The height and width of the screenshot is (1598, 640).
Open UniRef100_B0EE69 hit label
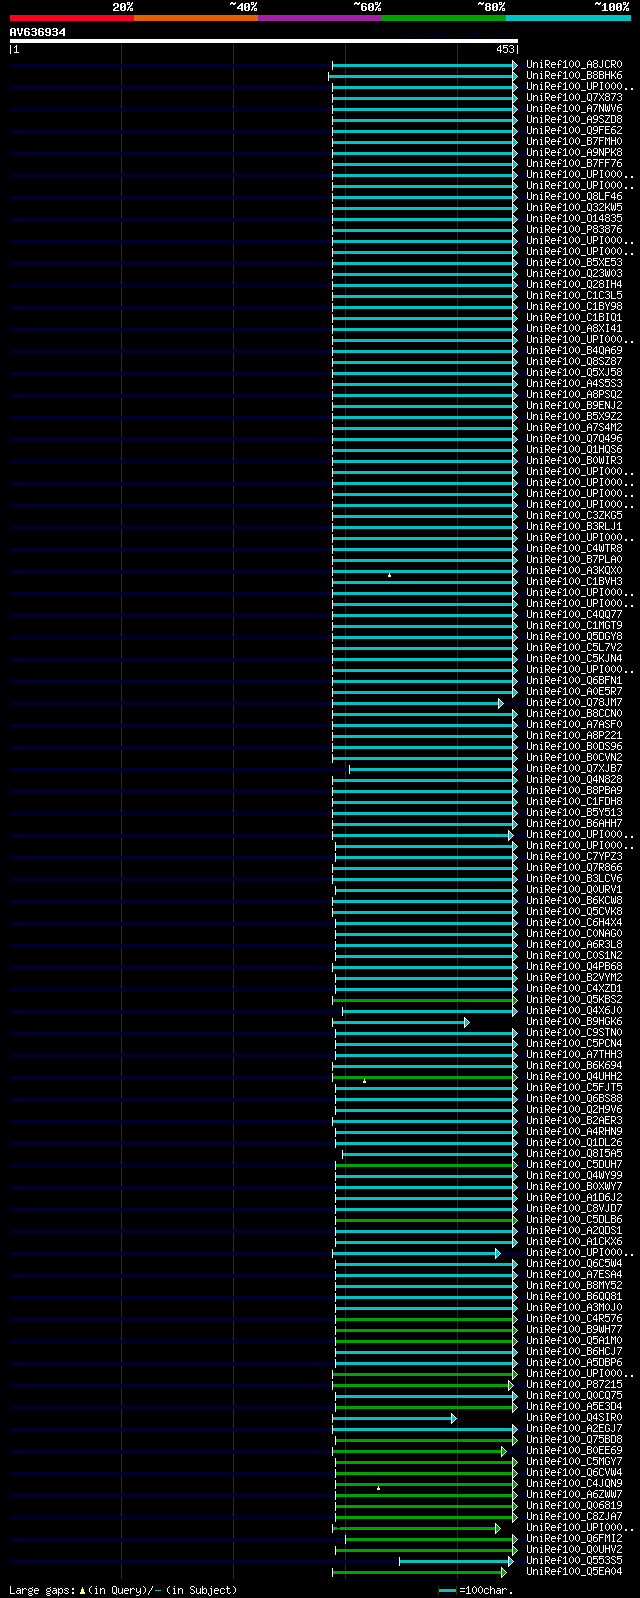[574, 1451]
